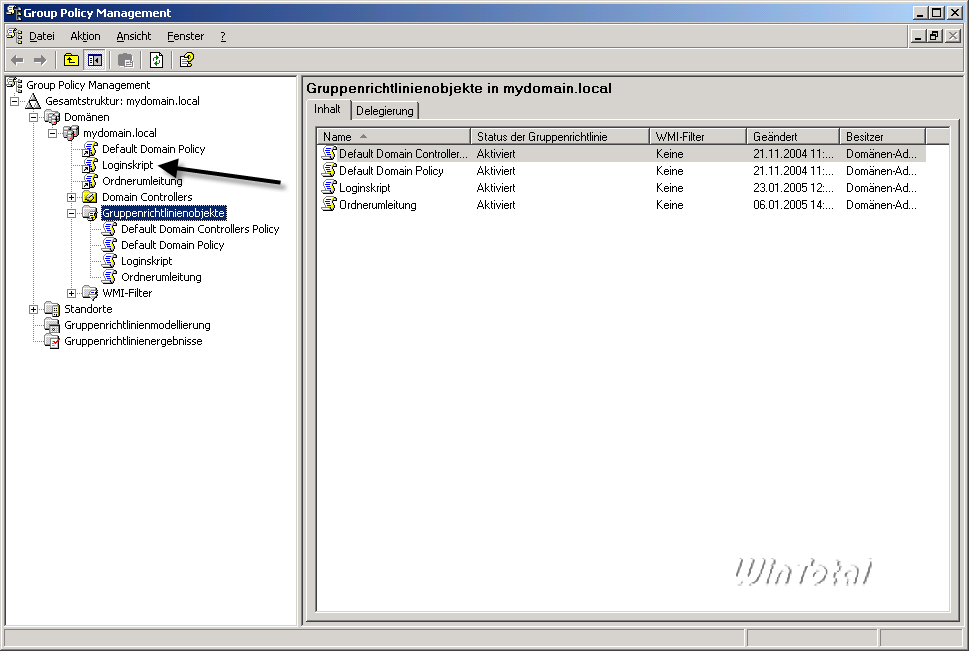Sort by the Besitzer column header
Viewport: 969px width, 651px height.
coord(882,137)
